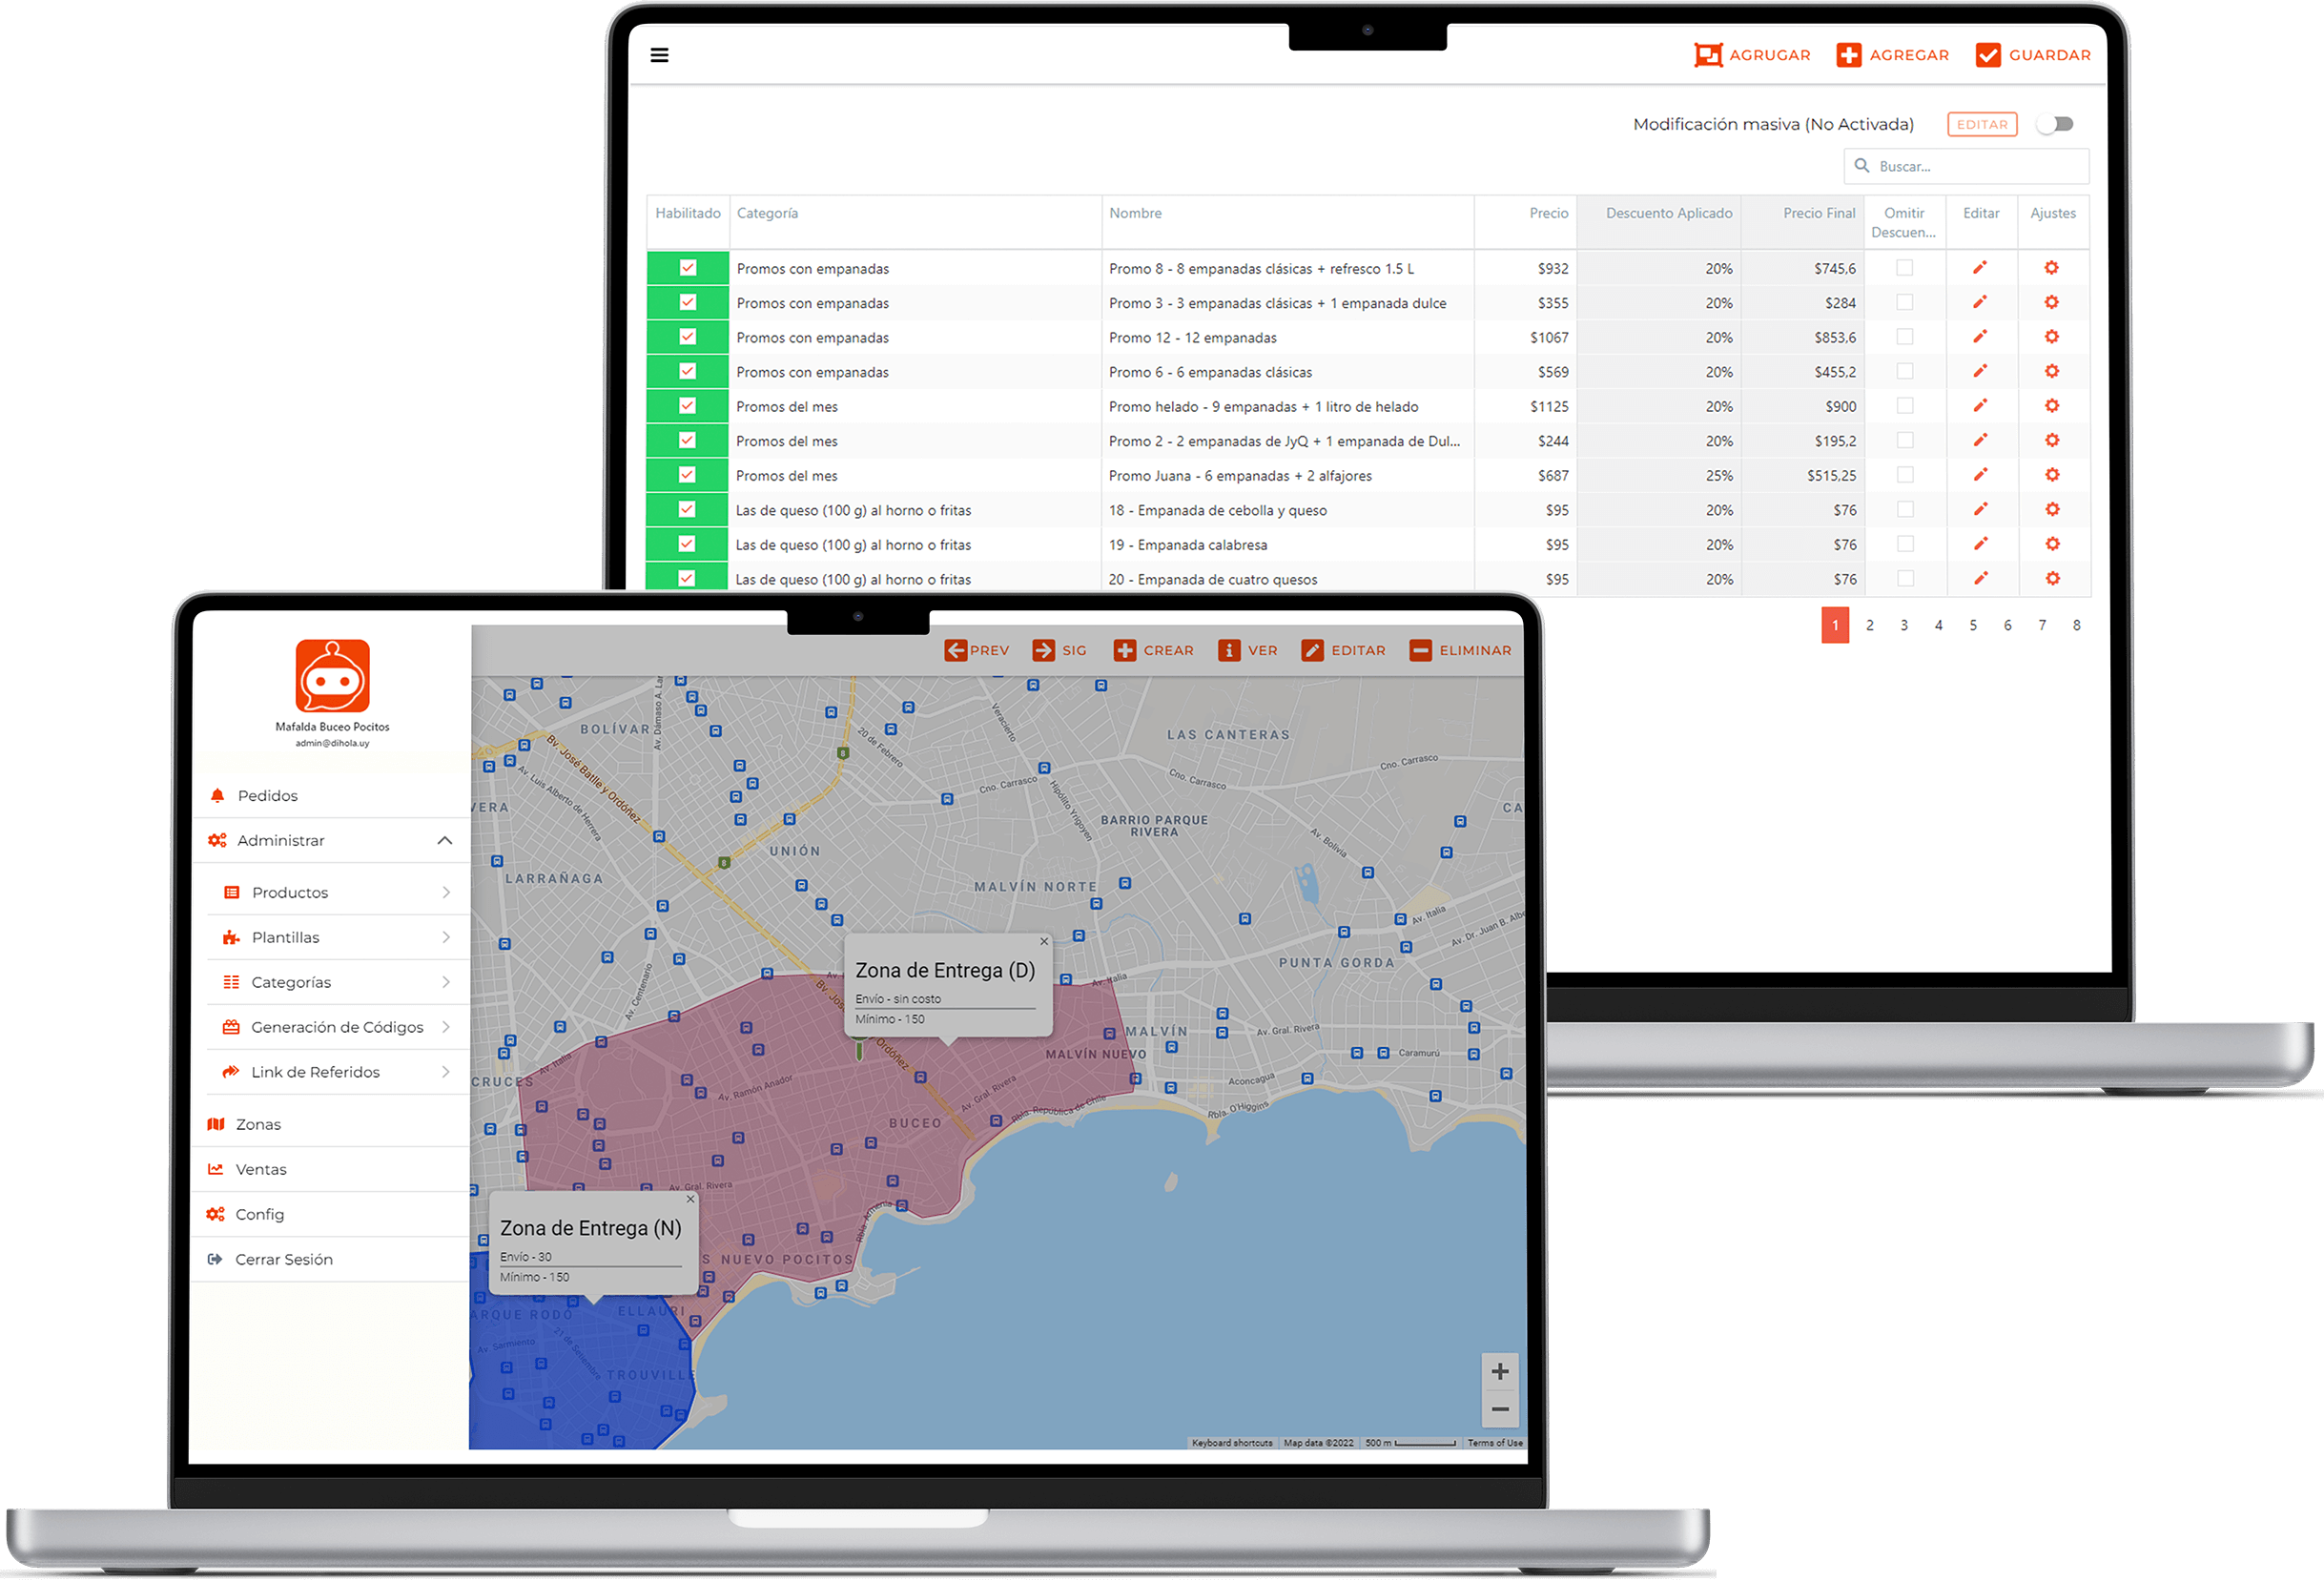Click the SIG next arrow icon
2324x1581 pixels.
(1043, 650)
